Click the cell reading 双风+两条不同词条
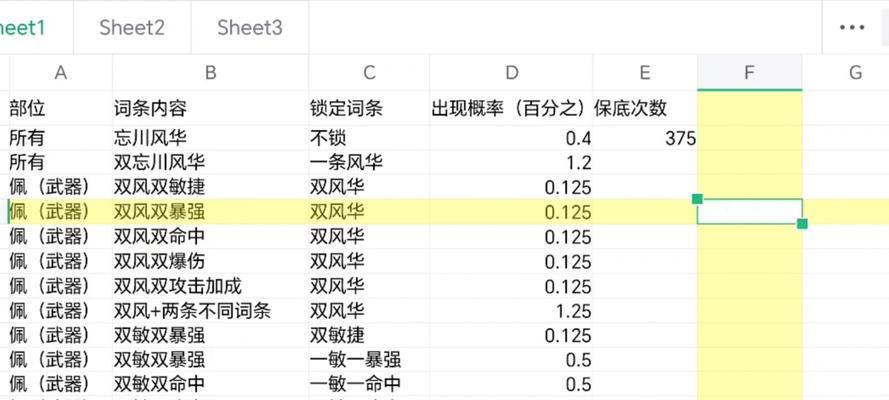 tap(210, 310)
